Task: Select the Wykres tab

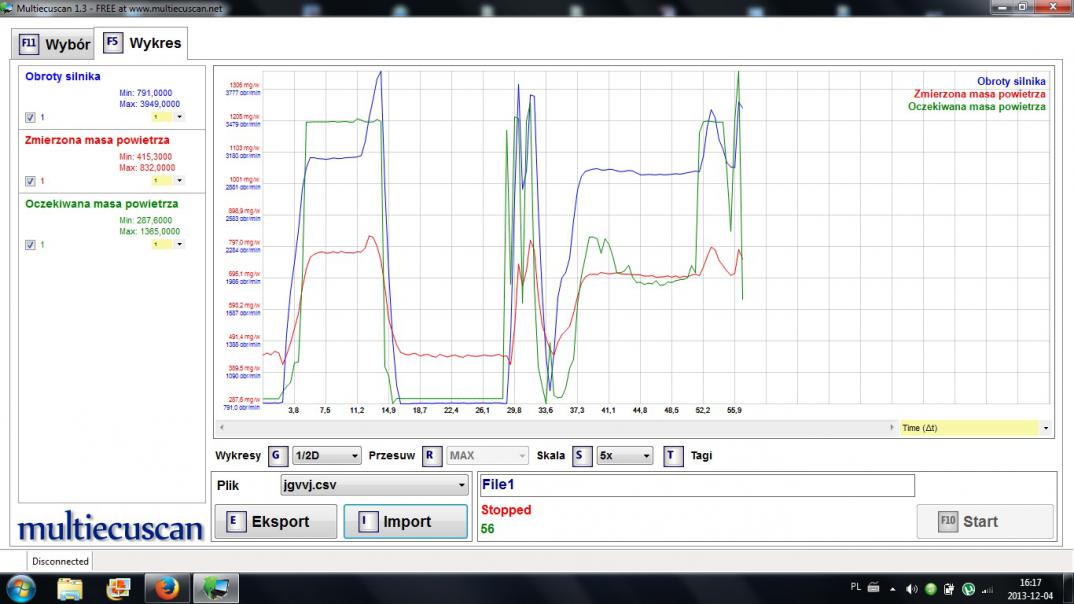Action: pos(144,44)
